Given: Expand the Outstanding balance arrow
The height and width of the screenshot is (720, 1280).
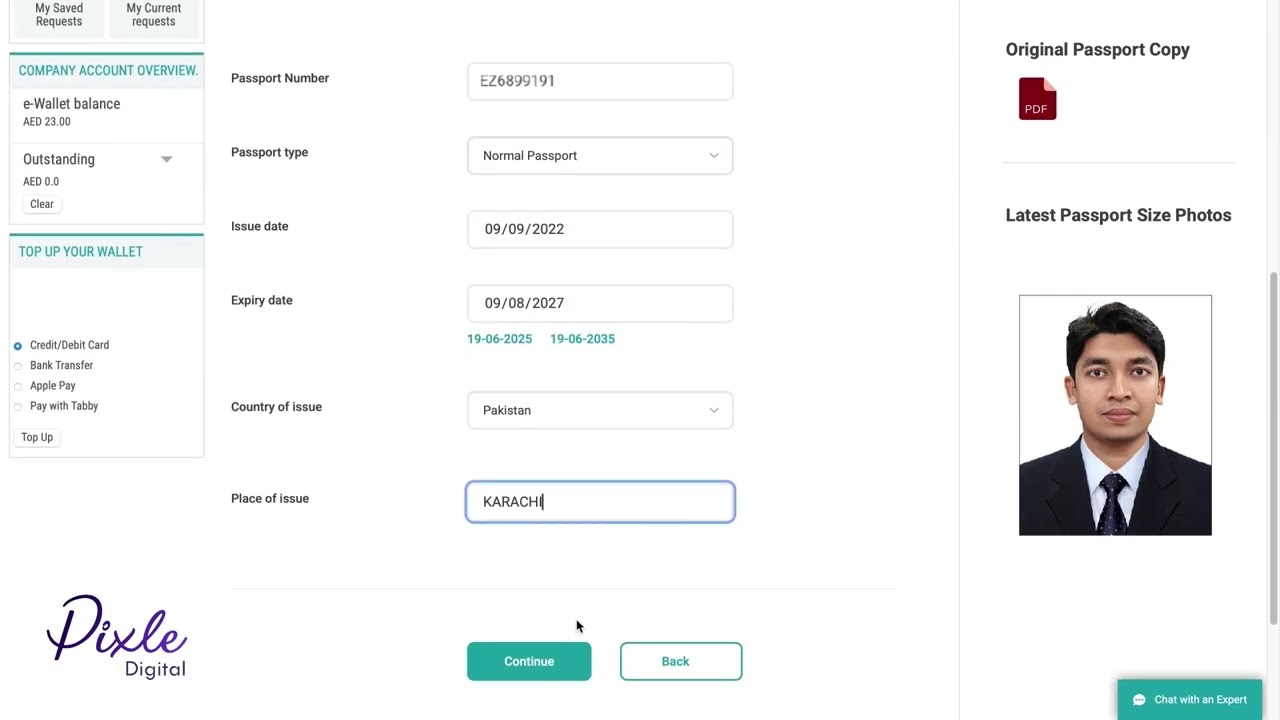Looking at the screenshot, I should coord(167,159).
